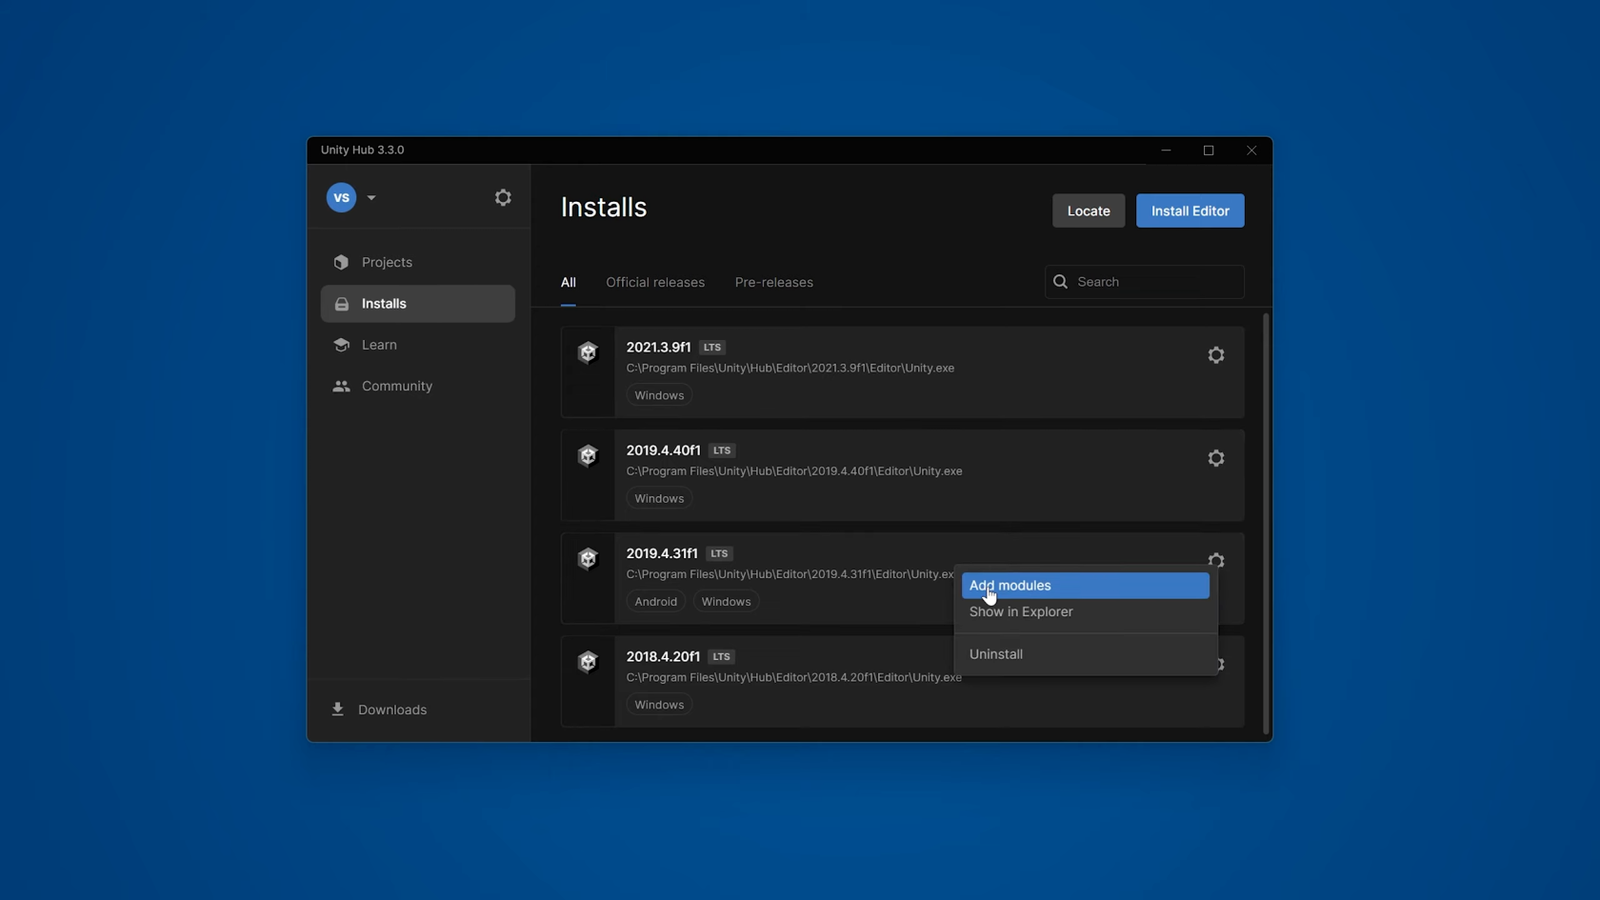
Task: Click the 2018.4.20f1 version title
Action: point(663,656)
